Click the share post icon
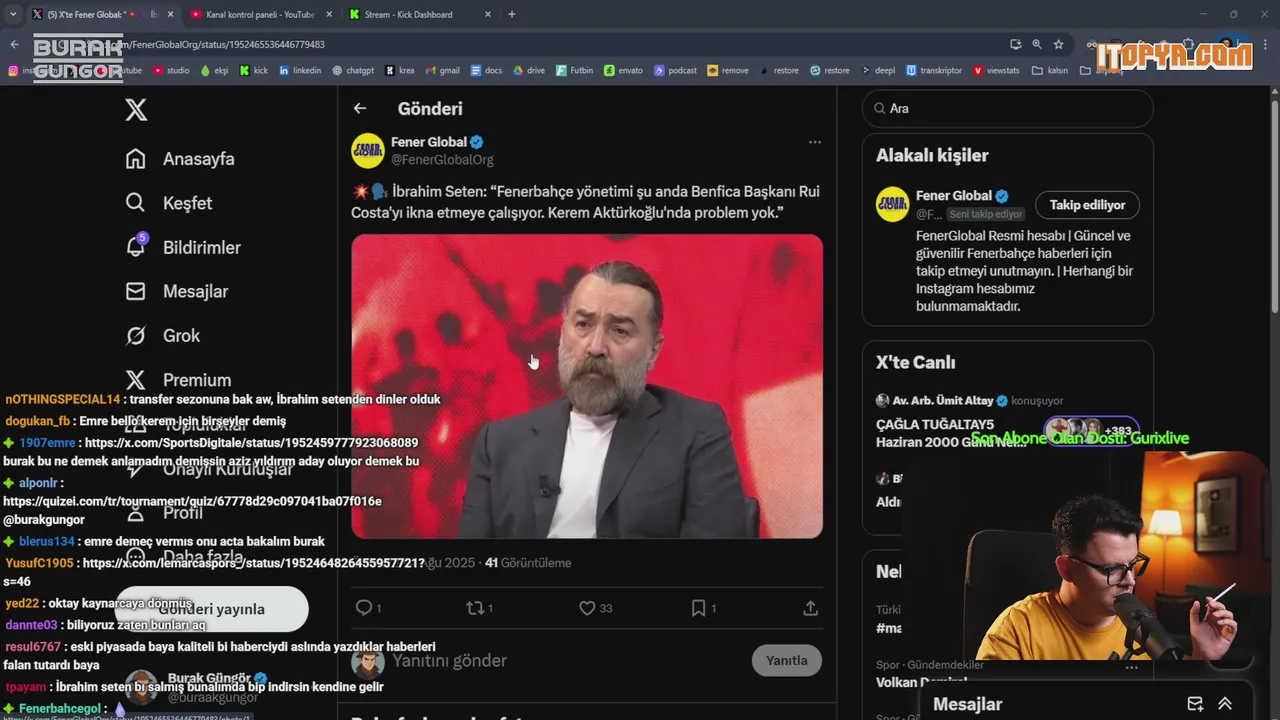The width and height of the screenshot is (1280, 720). 811,608
